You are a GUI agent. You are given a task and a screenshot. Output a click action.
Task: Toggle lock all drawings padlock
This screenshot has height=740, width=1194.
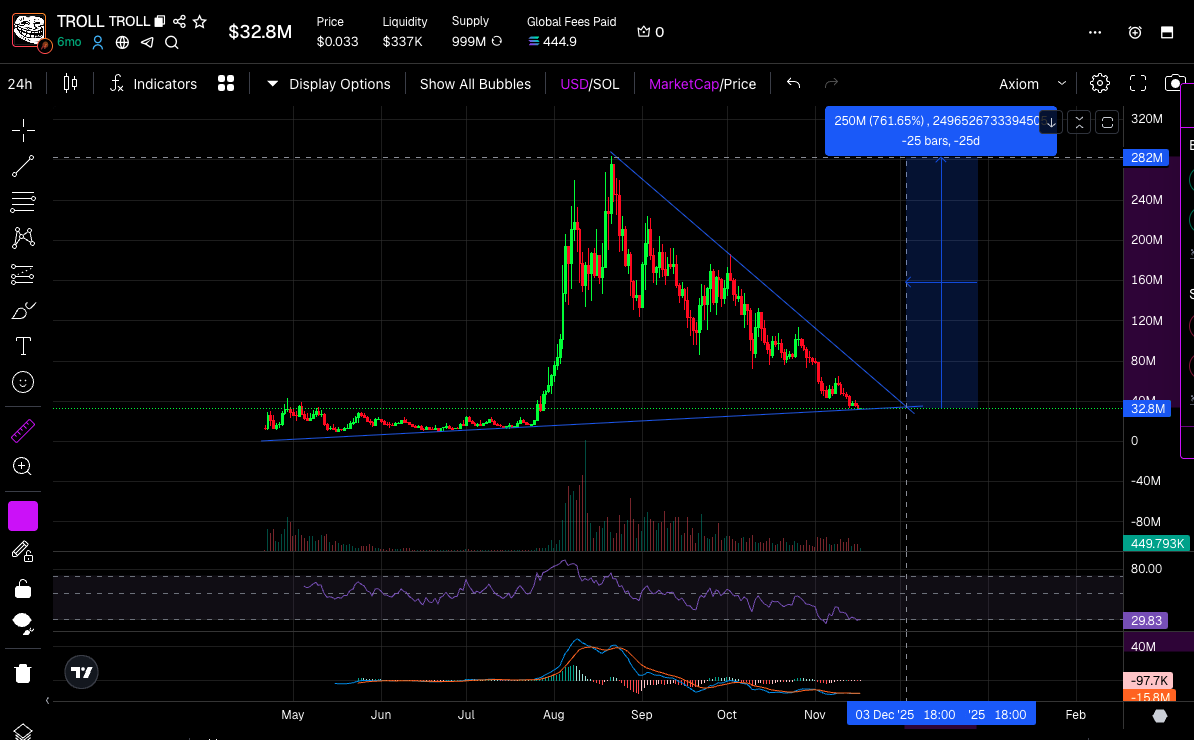coord(23,588)
